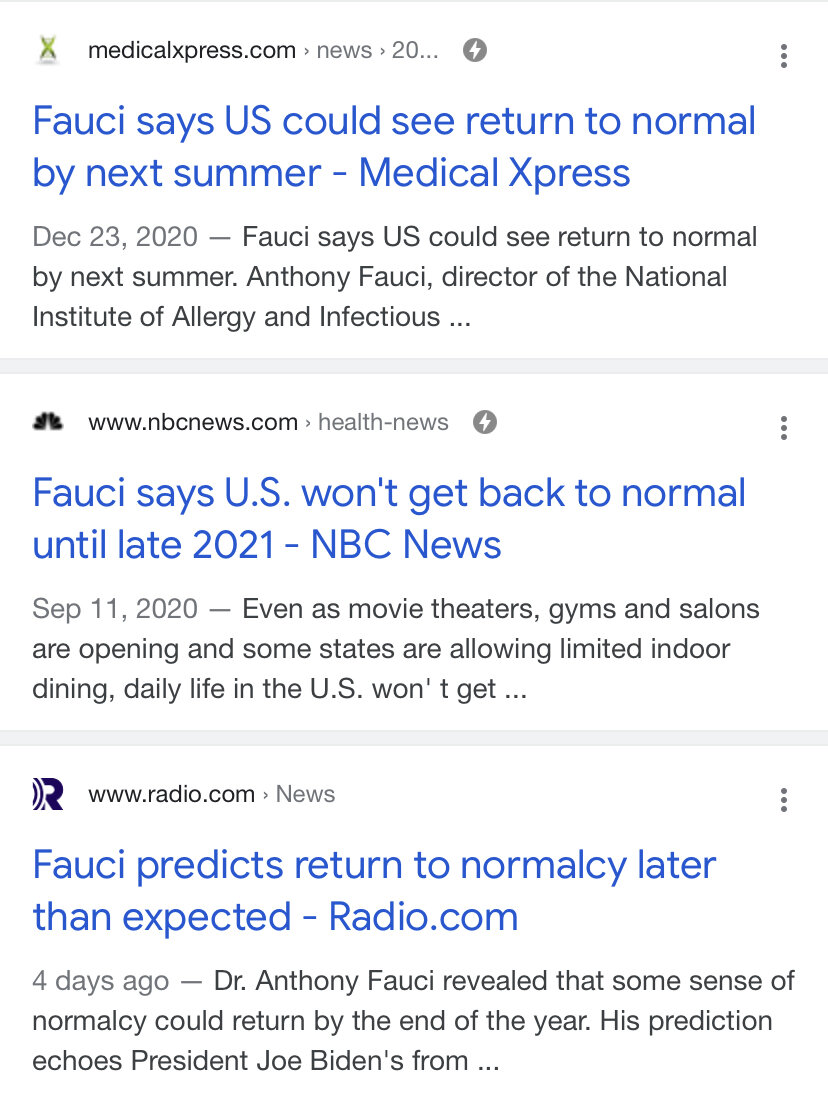Open 'Fauci says US could see return to normal' headline
The width and height of the screenshot is (828, 1100).
point(394,147)
